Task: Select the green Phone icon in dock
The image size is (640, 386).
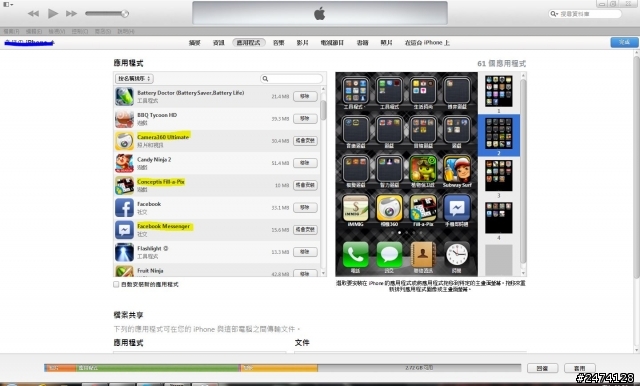Action: click(355, 255)
